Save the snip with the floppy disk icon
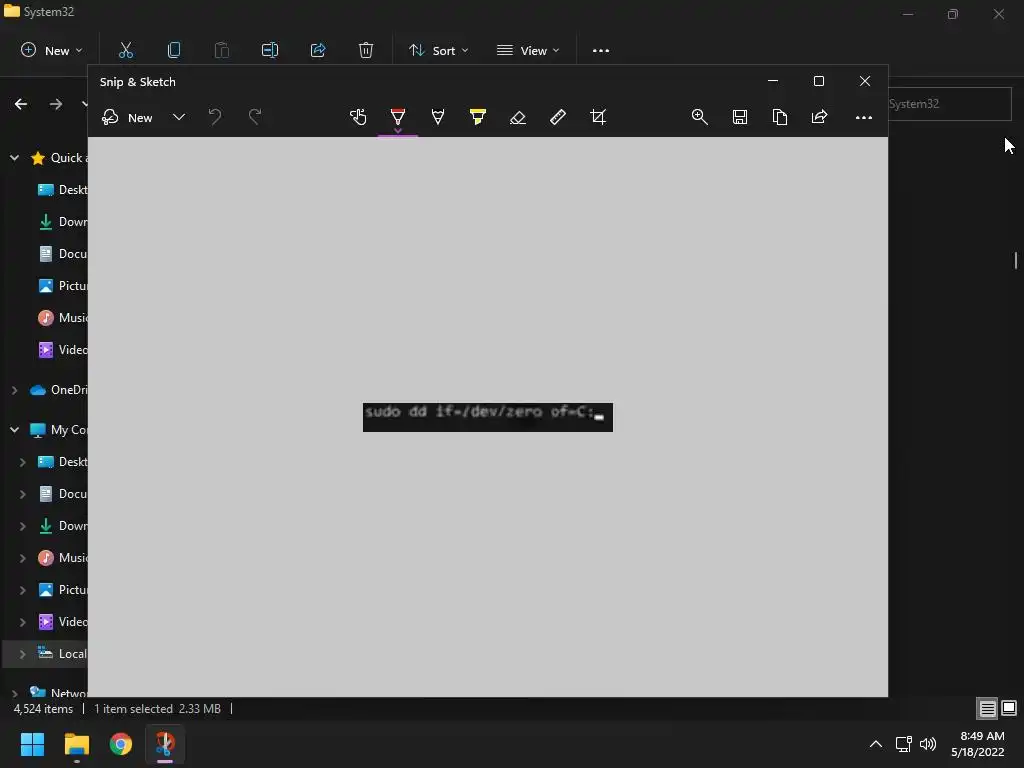This screenshot has width=1024, height=768. [x=739, y=117]
